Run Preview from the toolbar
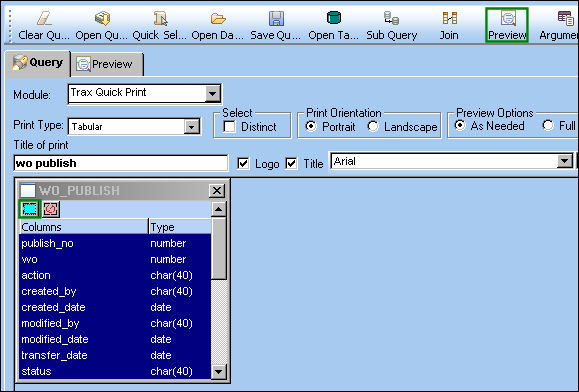 pyautogui.click(x=507, y=25)
